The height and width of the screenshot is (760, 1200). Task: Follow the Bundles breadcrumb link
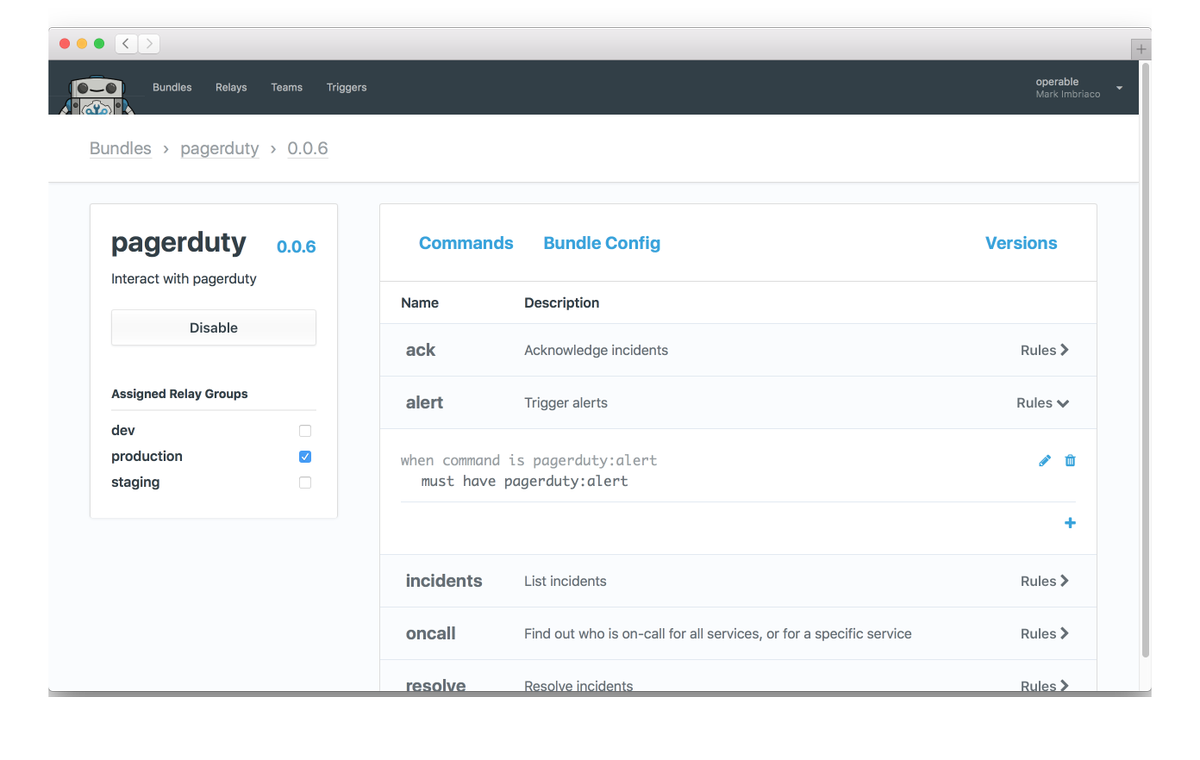point(120,148)
